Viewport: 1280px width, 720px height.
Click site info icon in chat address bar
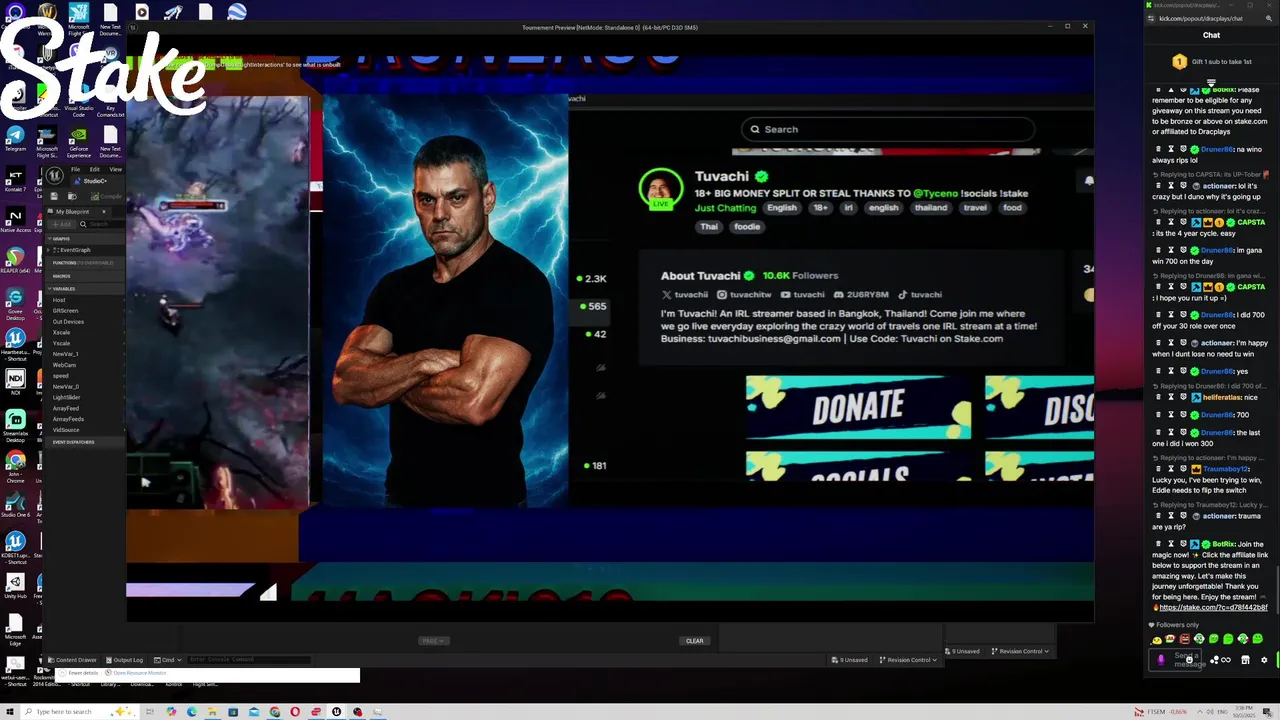coord(1152,18)
